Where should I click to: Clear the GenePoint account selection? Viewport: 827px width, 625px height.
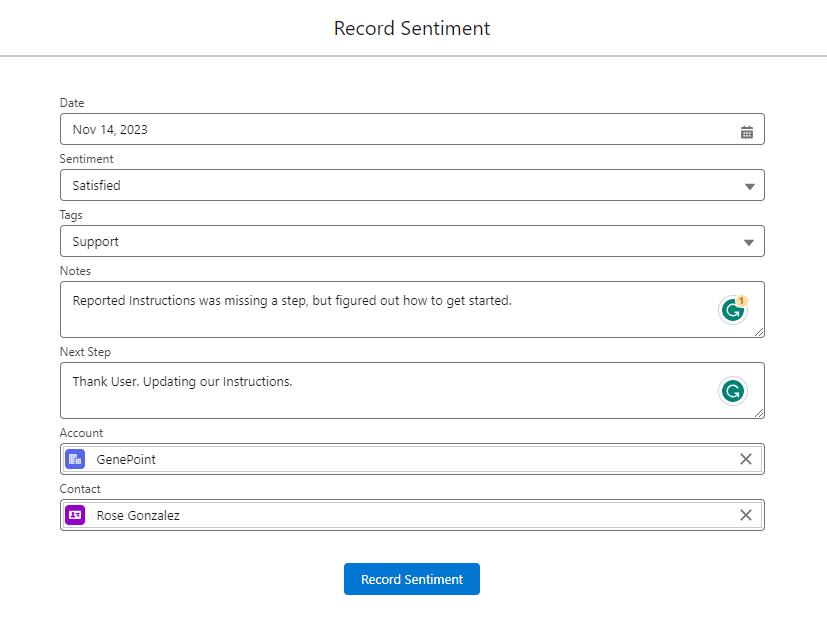745,459
